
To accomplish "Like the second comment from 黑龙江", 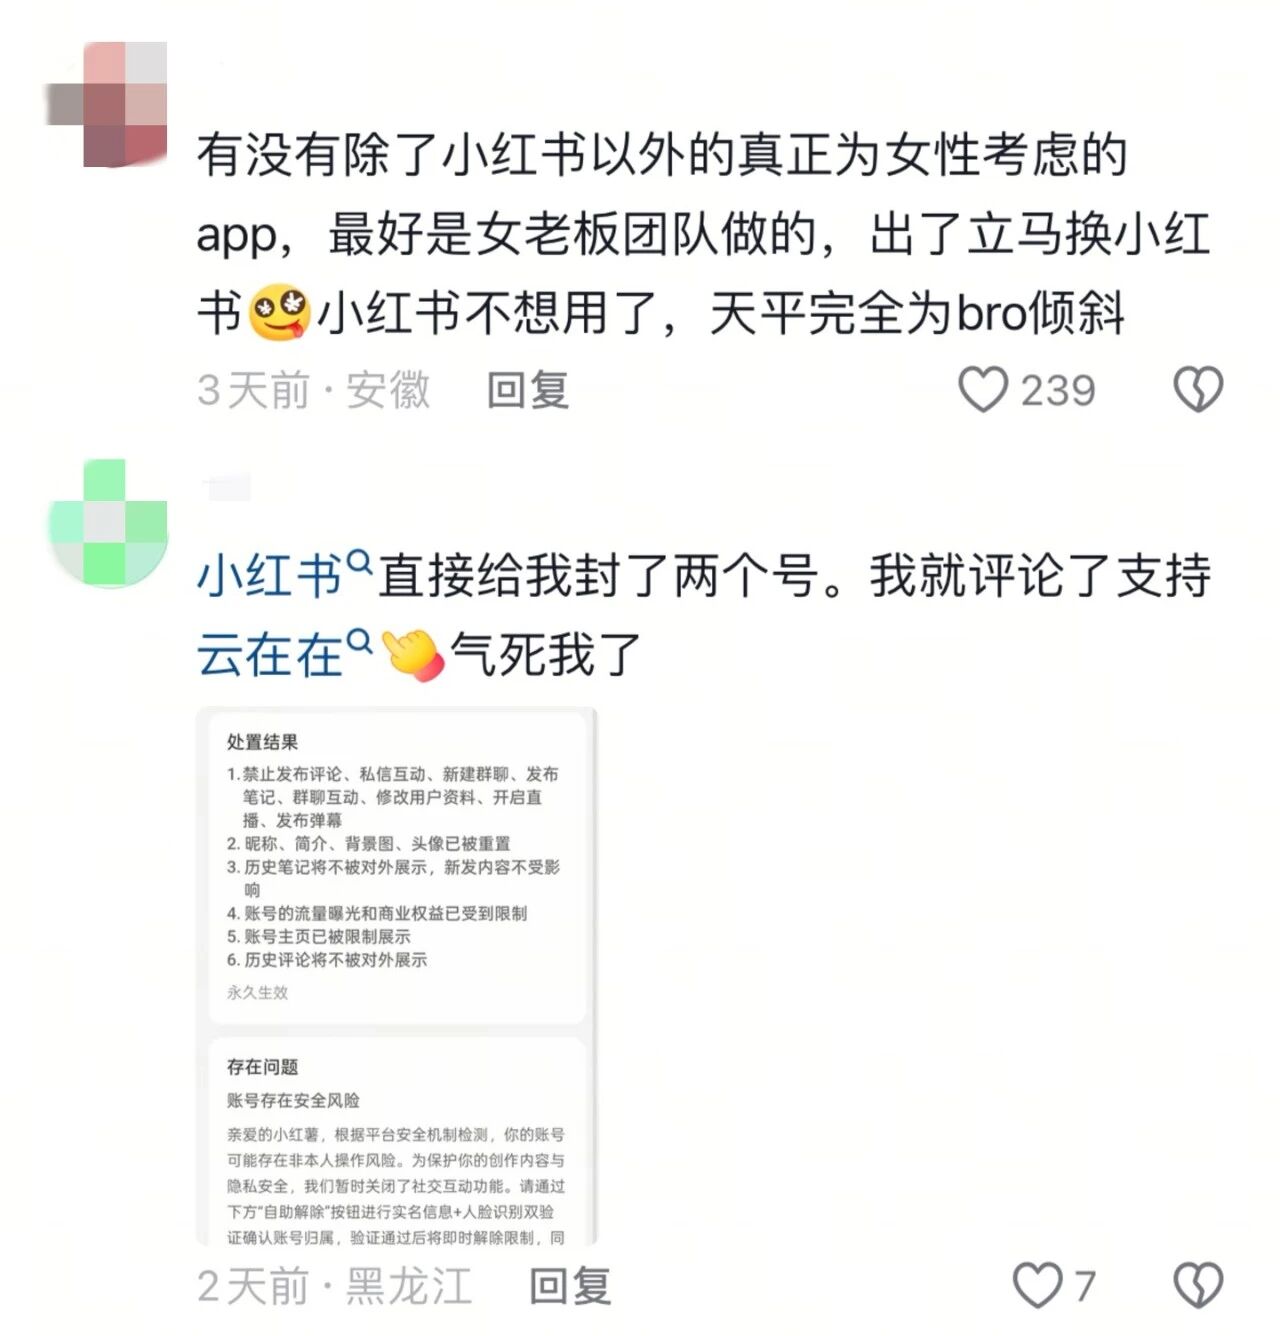I will (x=1037, y=1285).
